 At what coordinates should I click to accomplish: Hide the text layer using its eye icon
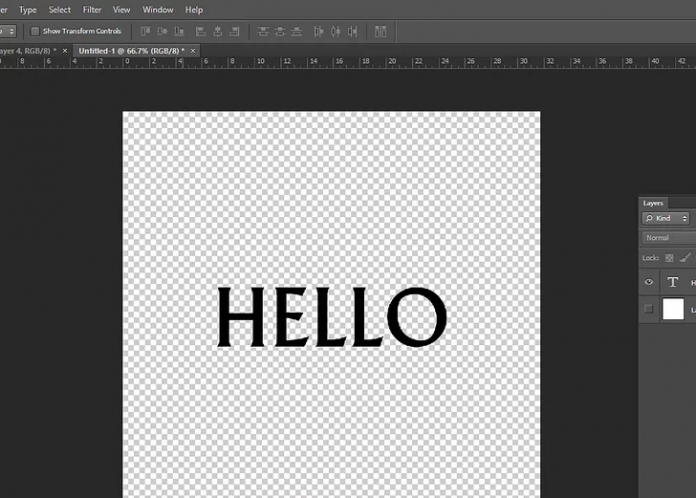click(x=648, y=283)
